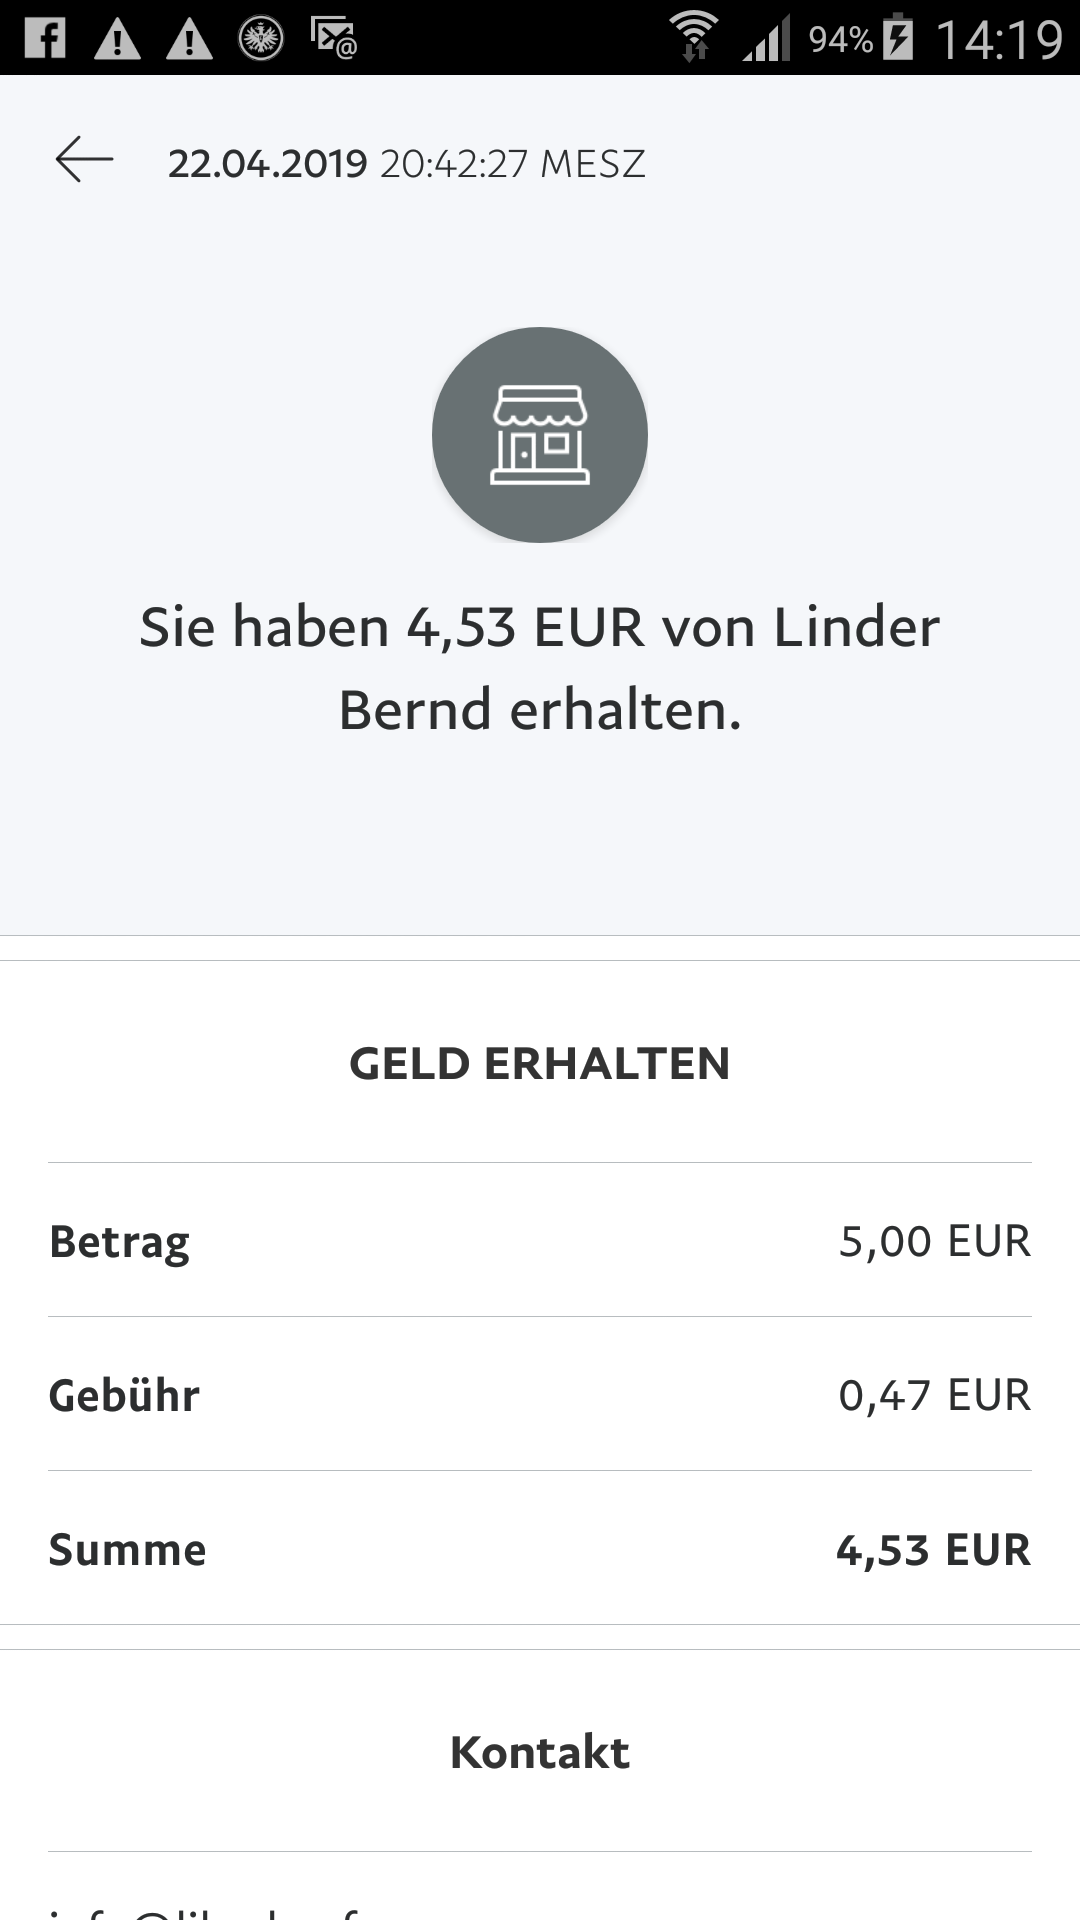This screenshot has height=1920, width=1080.
Task: Tap the leftmost warning triangle icon
Action: point(117,40)
